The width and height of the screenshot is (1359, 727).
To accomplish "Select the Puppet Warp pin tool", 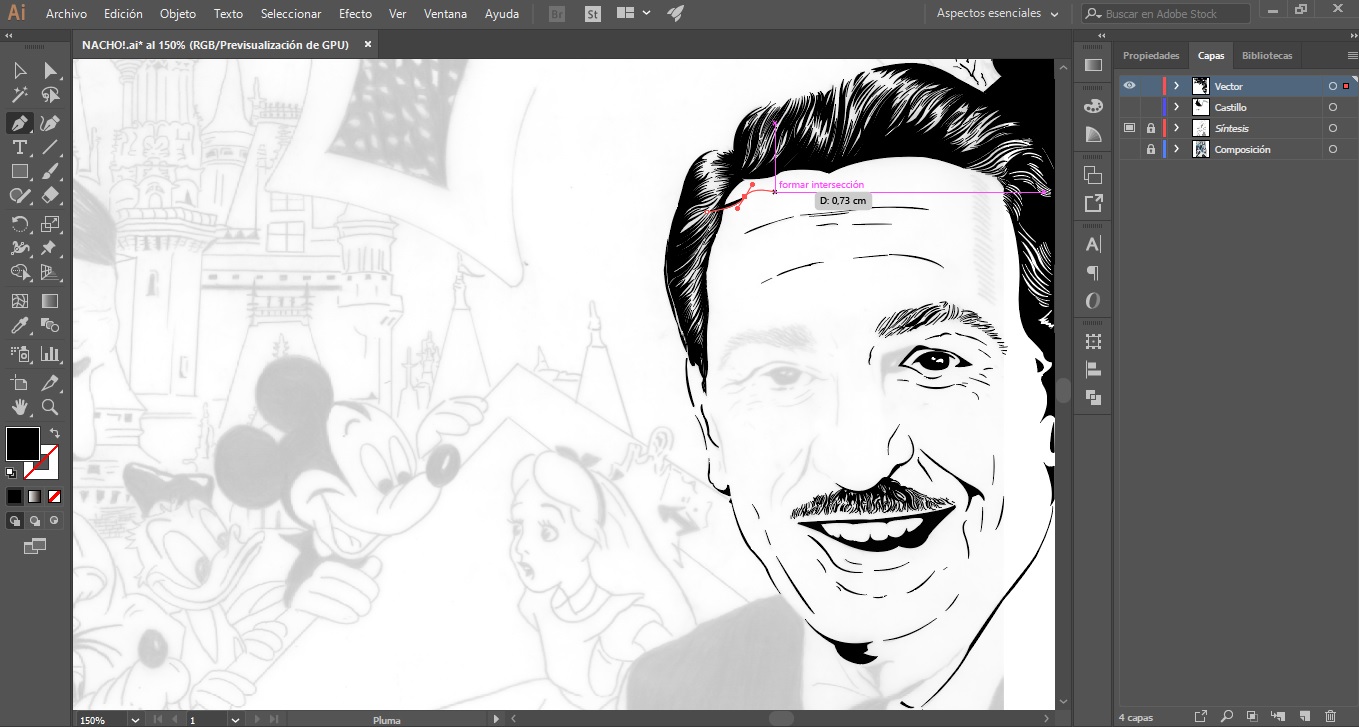I will tap(50, 248).
